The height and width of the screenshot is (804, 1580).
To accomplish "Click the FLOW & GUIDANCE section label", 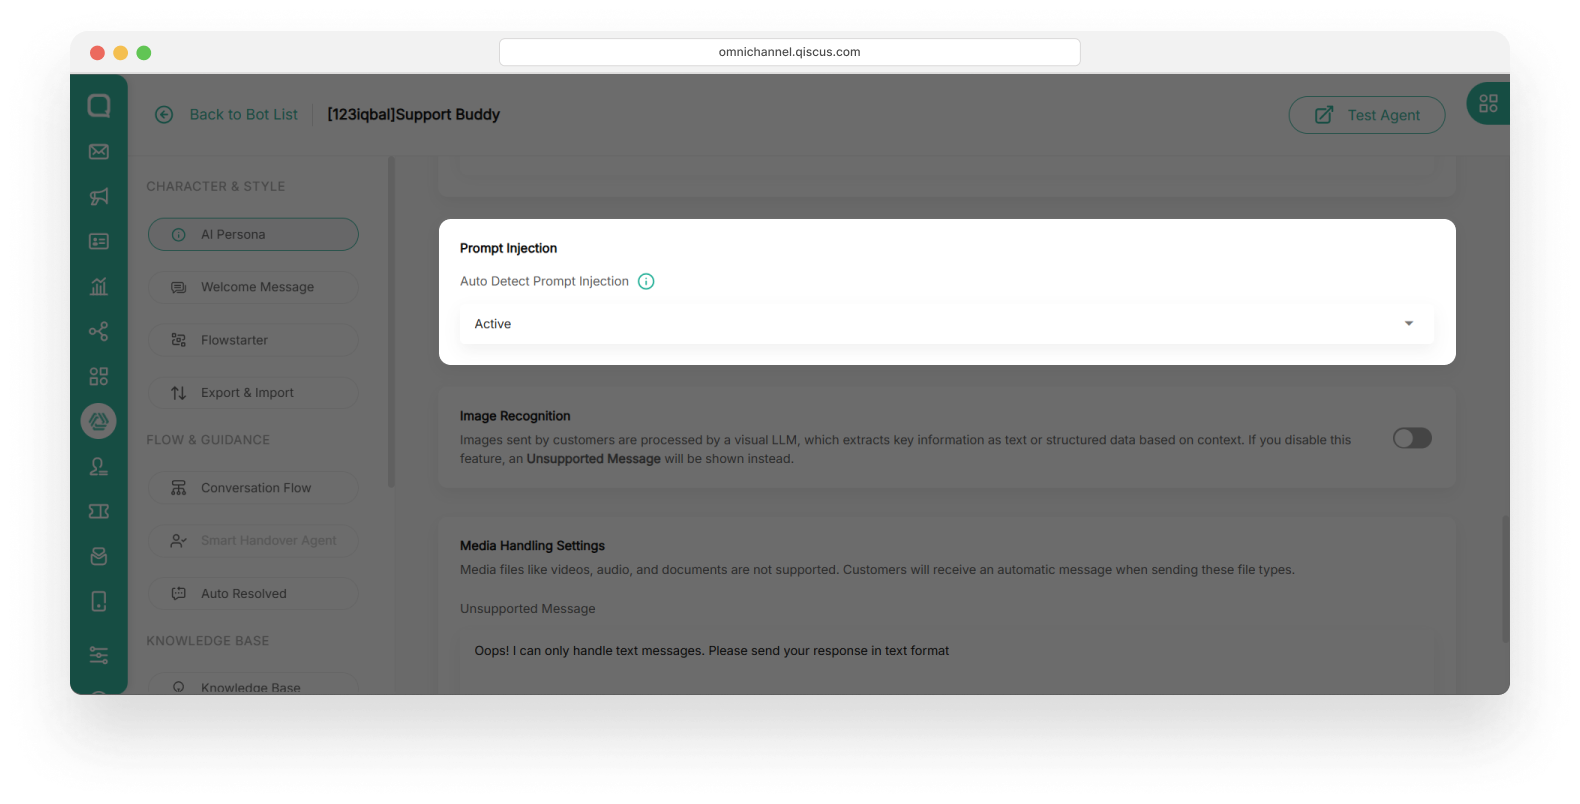I will coord(208,440).
